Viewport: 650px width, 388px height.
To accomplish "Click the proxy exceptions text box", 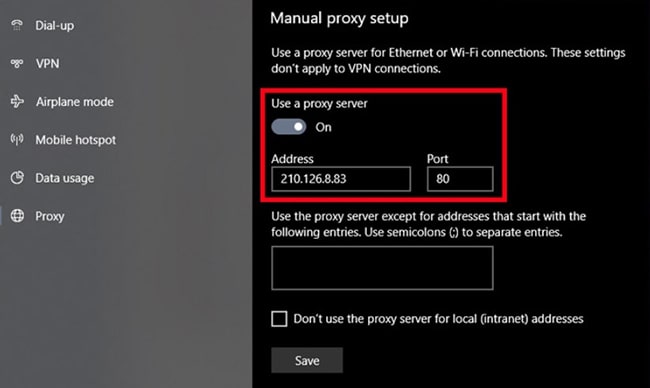I will click(x=382, y=268).
